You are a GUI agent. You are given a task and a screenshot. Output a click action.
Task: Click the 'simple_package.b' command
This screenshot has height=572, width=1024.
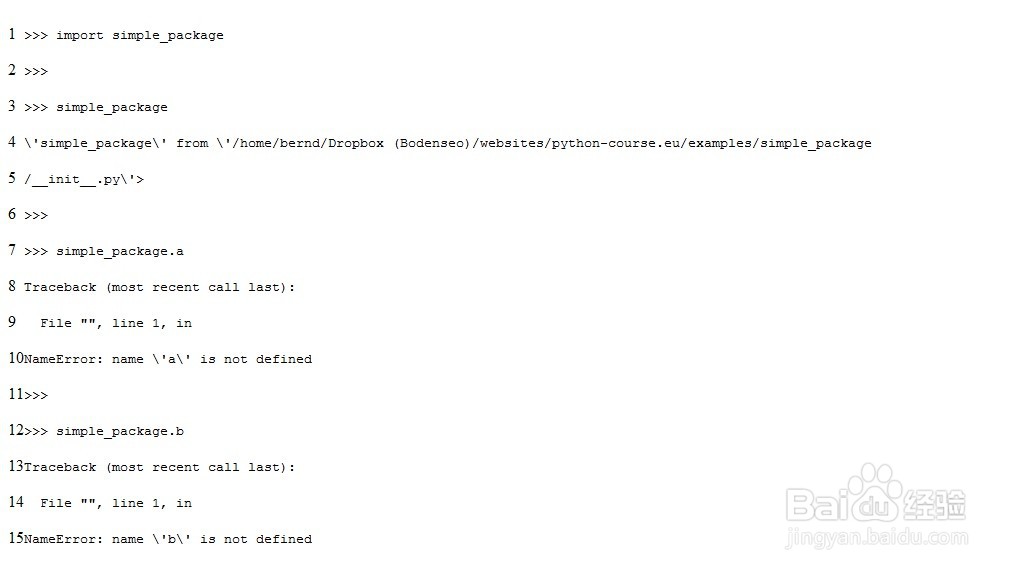[x=120, y=432]
